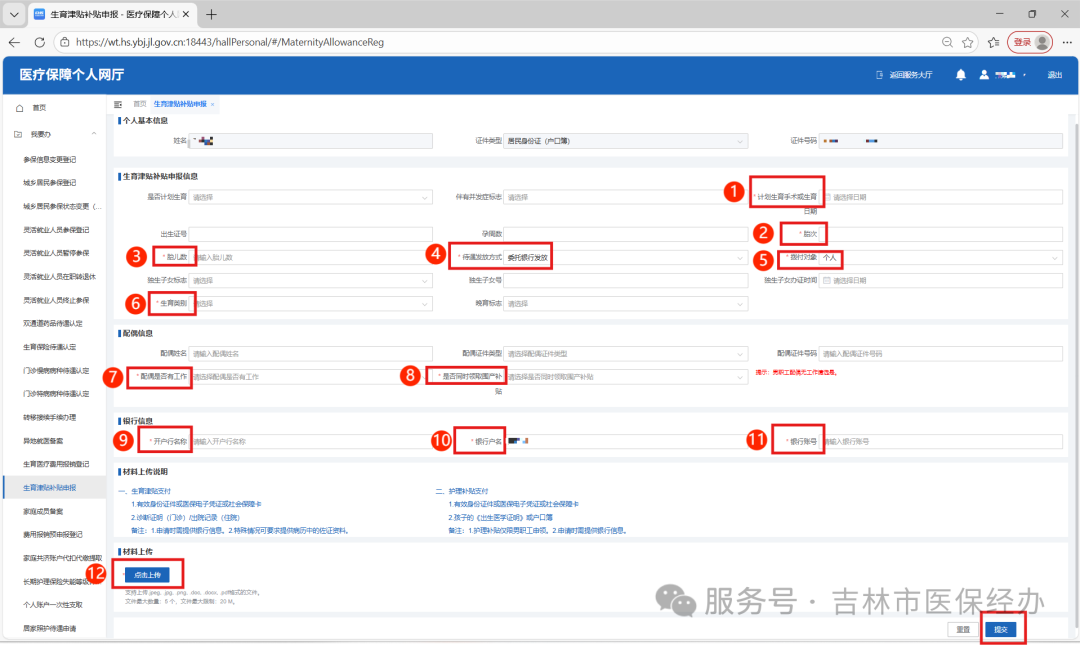
Task: Open the 拨付对象 dropdown
Action: [x=941, y=258]
